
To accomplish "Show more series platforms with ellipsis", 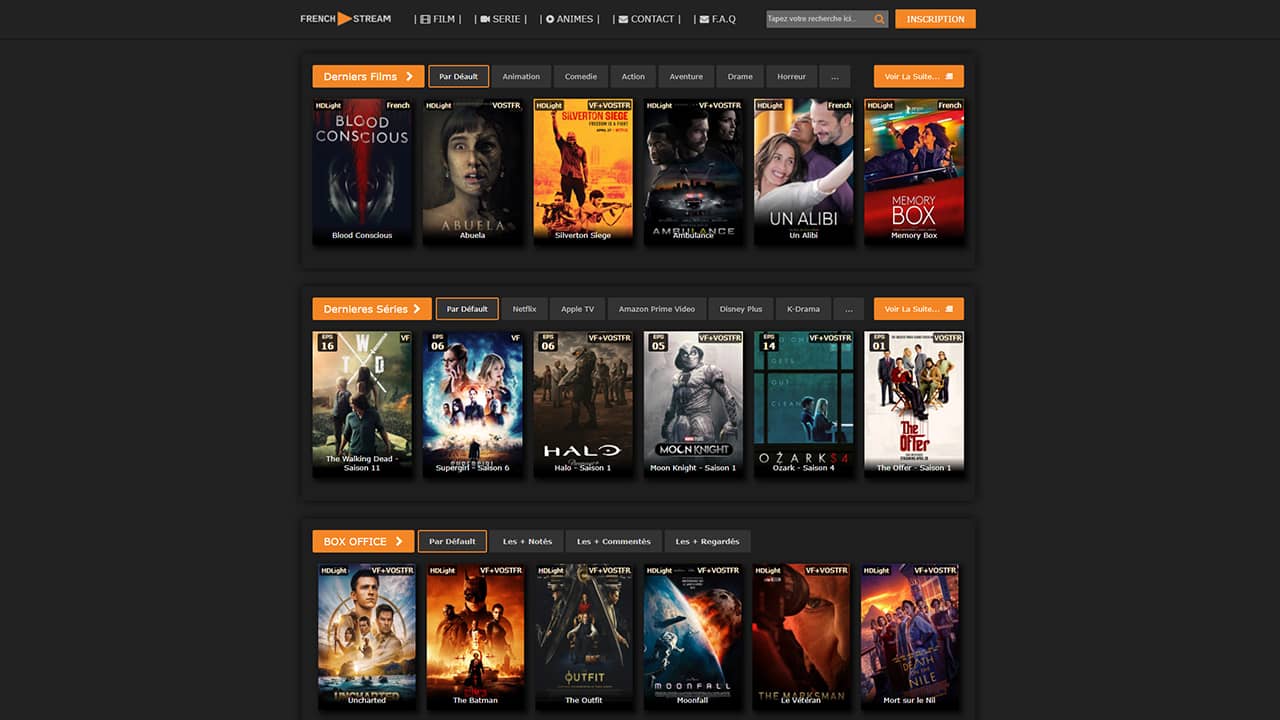I will tap(848, 309).
